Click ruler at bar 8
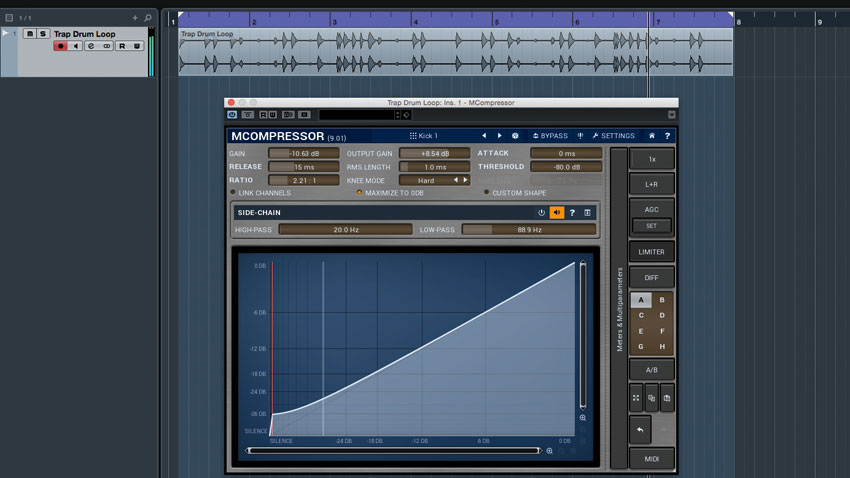The height and width of the screenshot is (478, 850). pyautogui.click(x=738, y=22)
